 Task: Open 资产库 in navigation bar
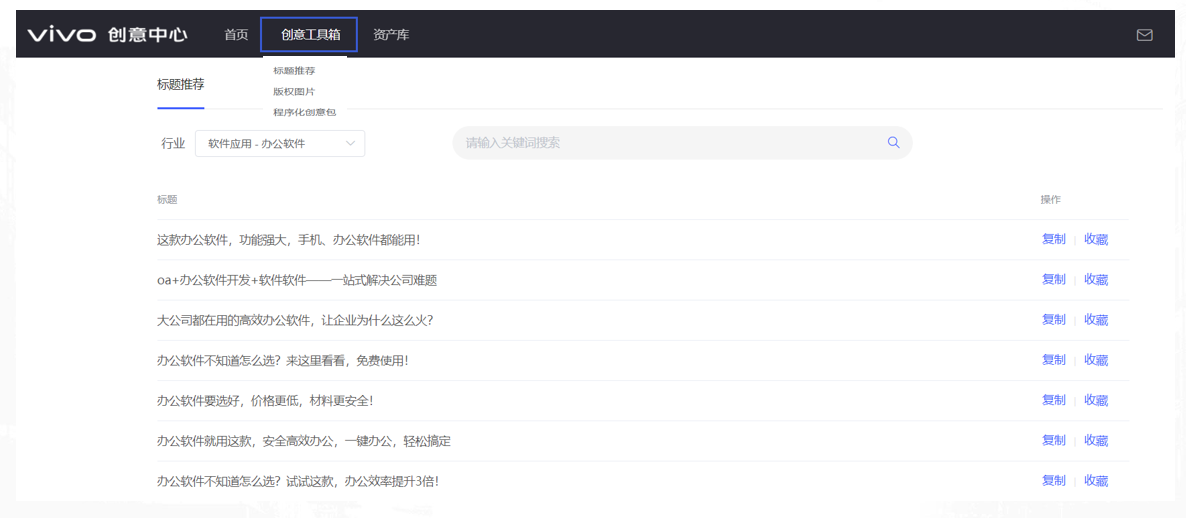391,35
